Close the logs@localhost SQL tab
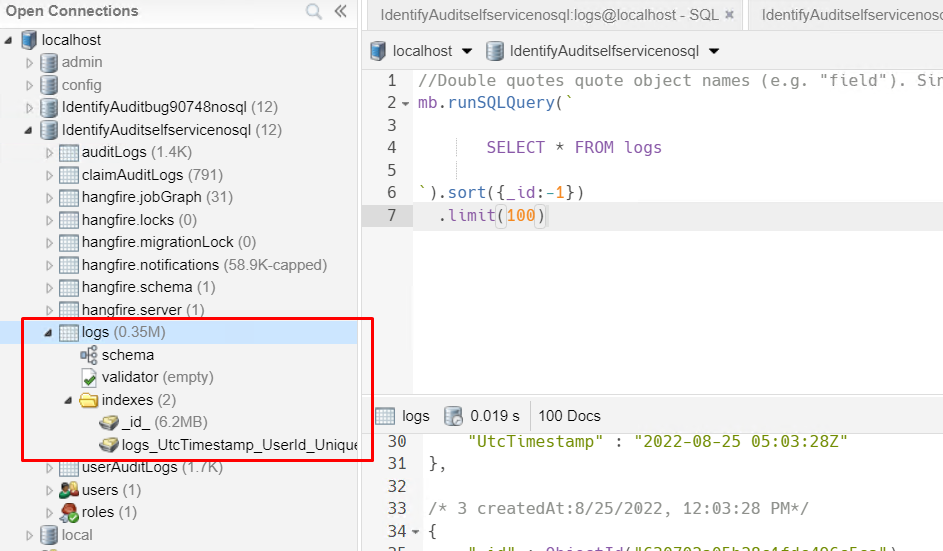 click(729, 15)
